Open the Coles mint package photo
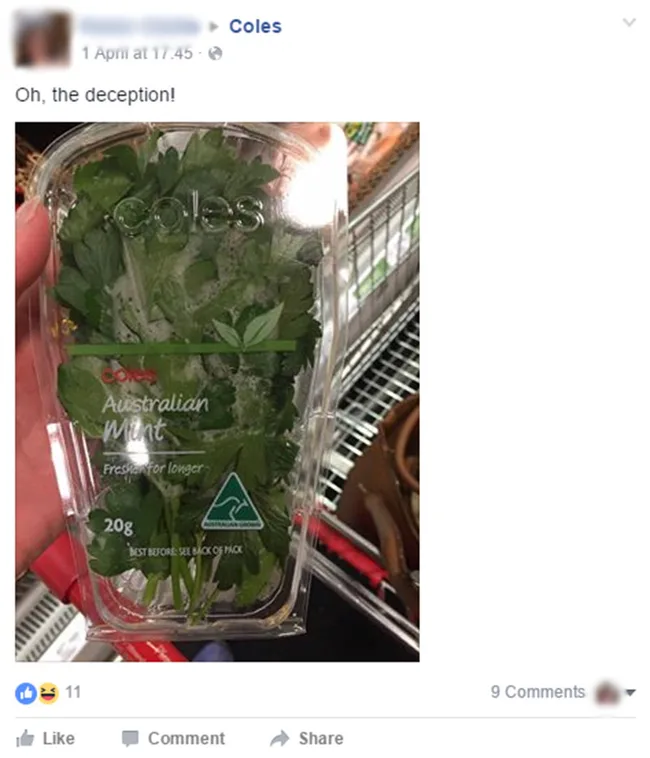This screenshot has width=650, height=758. coord(217,392)
